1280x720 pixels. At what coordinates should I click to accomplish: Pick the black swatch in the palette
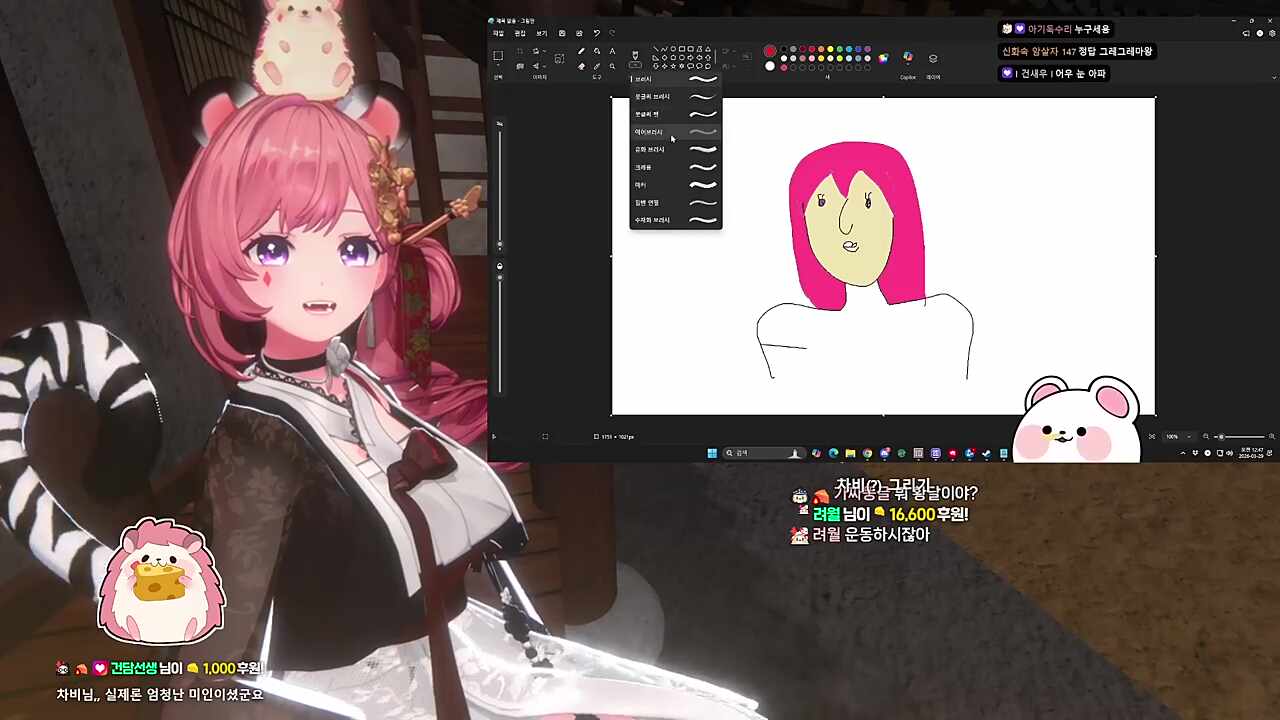(x=783, y=49)
